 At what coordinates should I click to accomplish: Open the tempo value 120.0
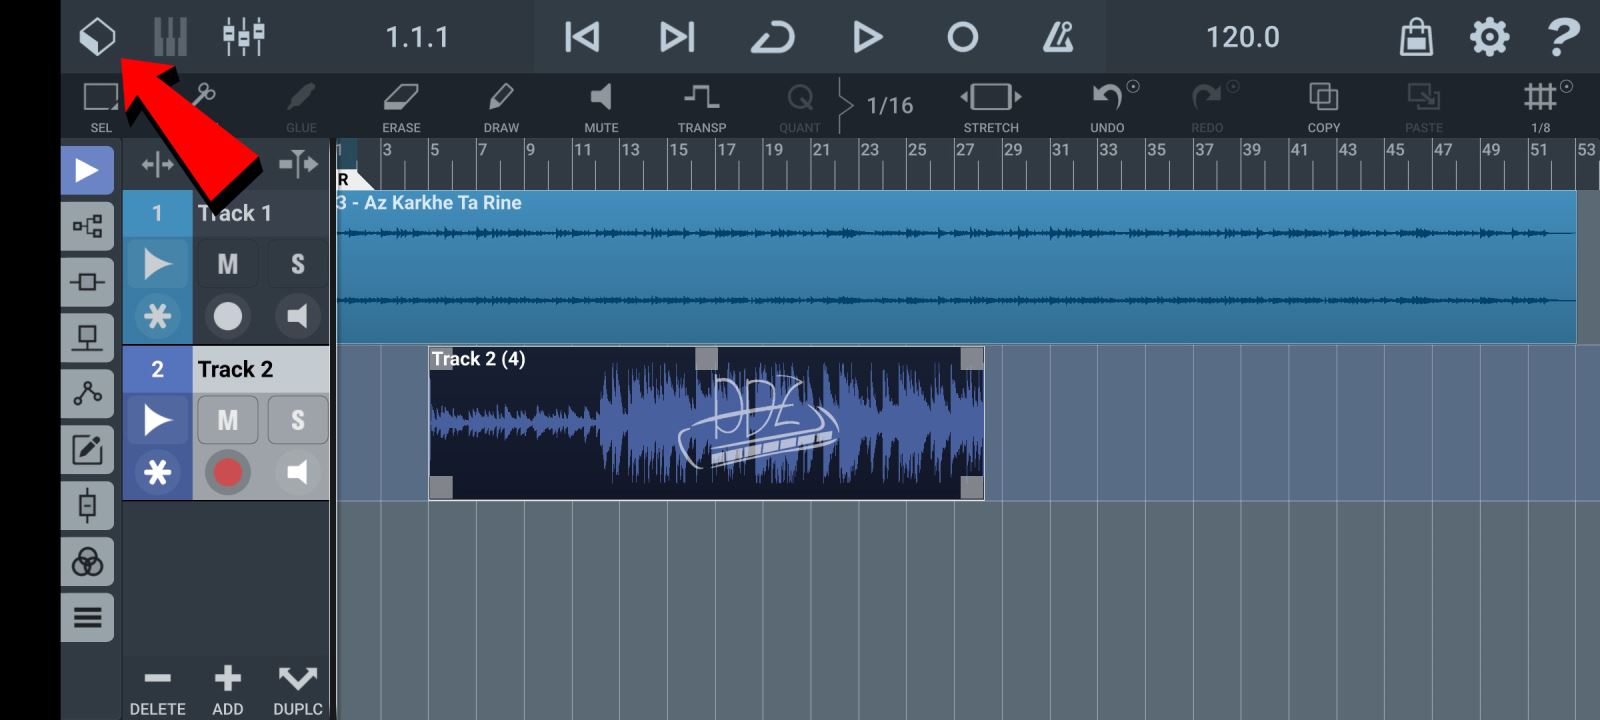click(x=1242, y=37)
